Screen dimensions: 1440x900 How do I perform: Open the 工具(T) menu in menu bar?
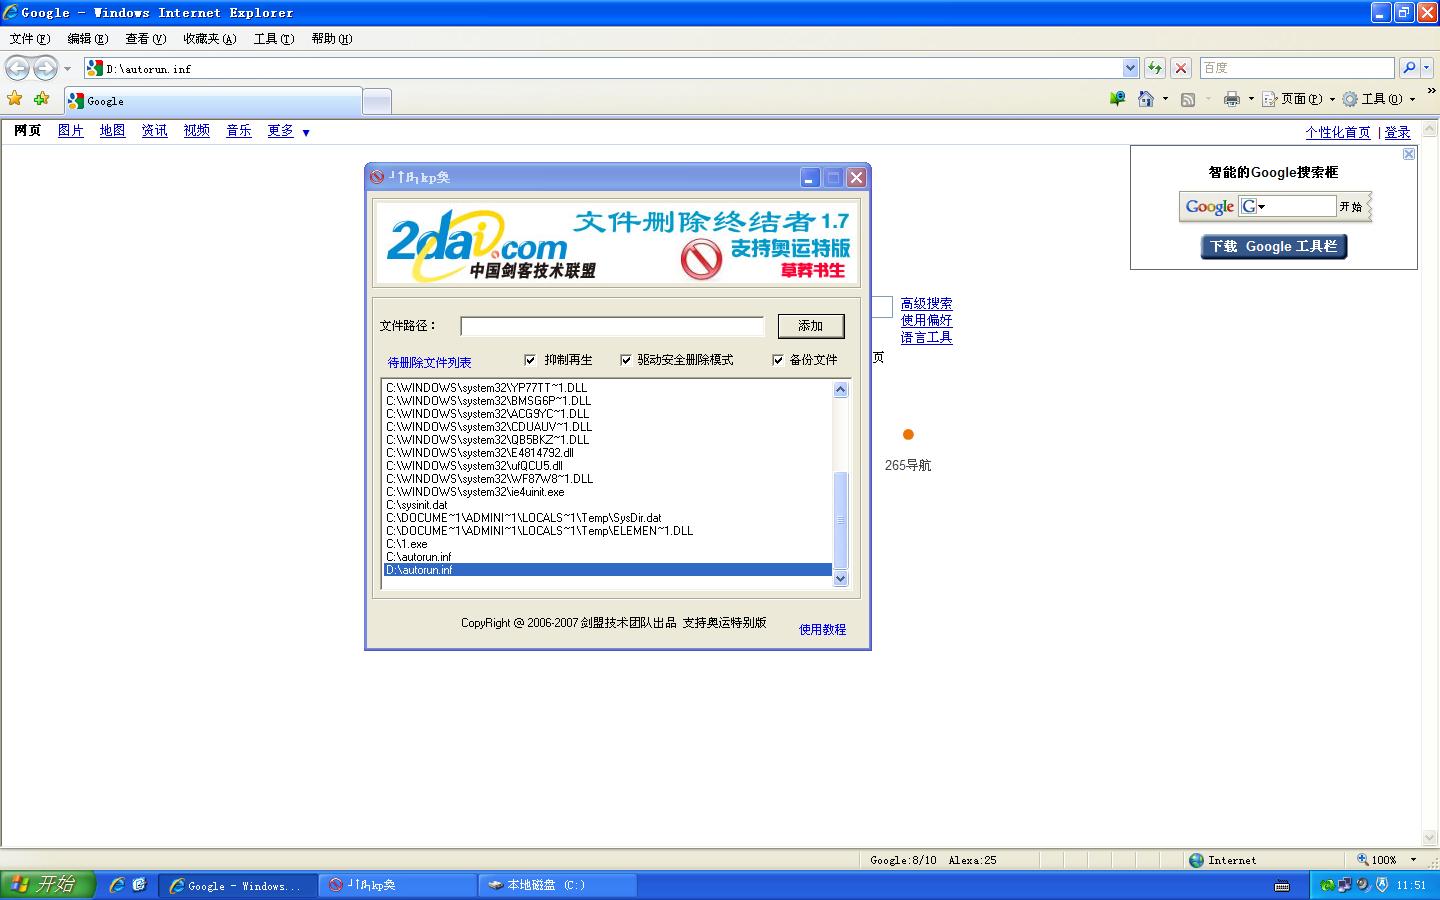[x=273, y=39]
